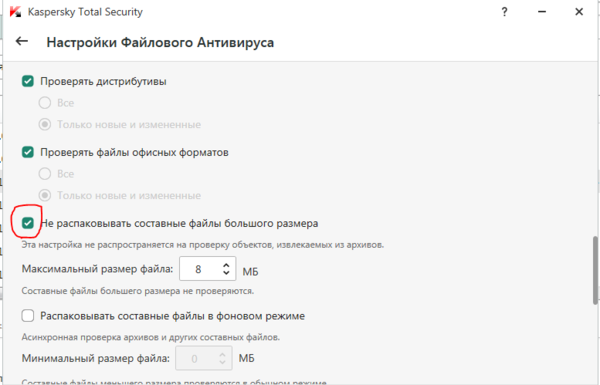Select 'Только новые и измененные' under дистрибутивы
The width and height of the screenshot is (600, 385).
(x=45, y=124)
